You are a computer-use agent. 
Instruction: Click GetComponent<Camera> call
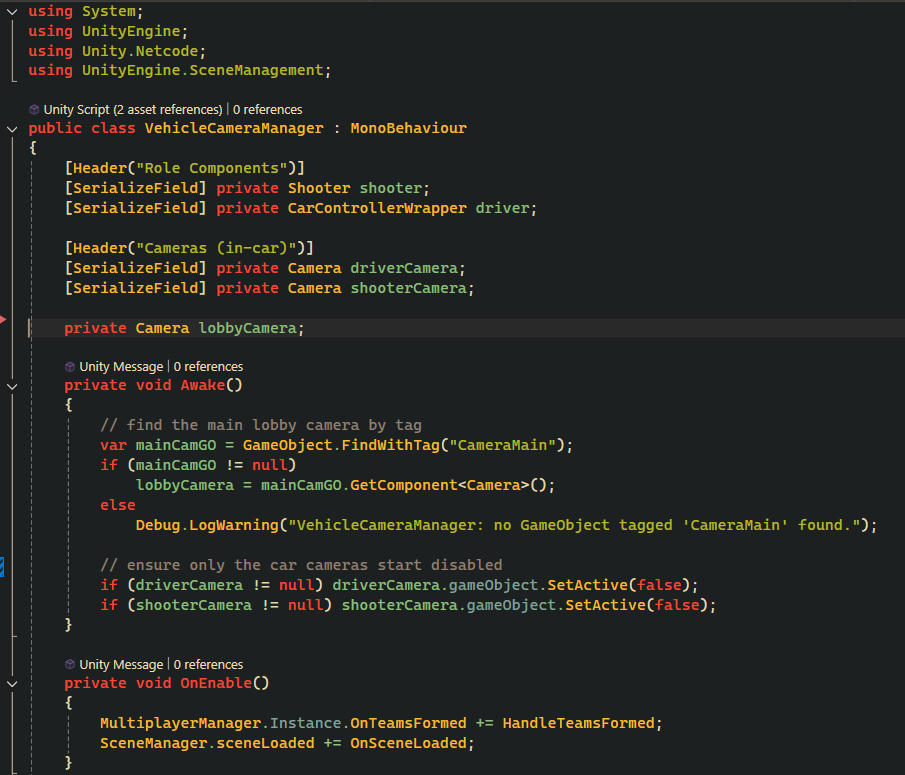(x=439, y=485)
